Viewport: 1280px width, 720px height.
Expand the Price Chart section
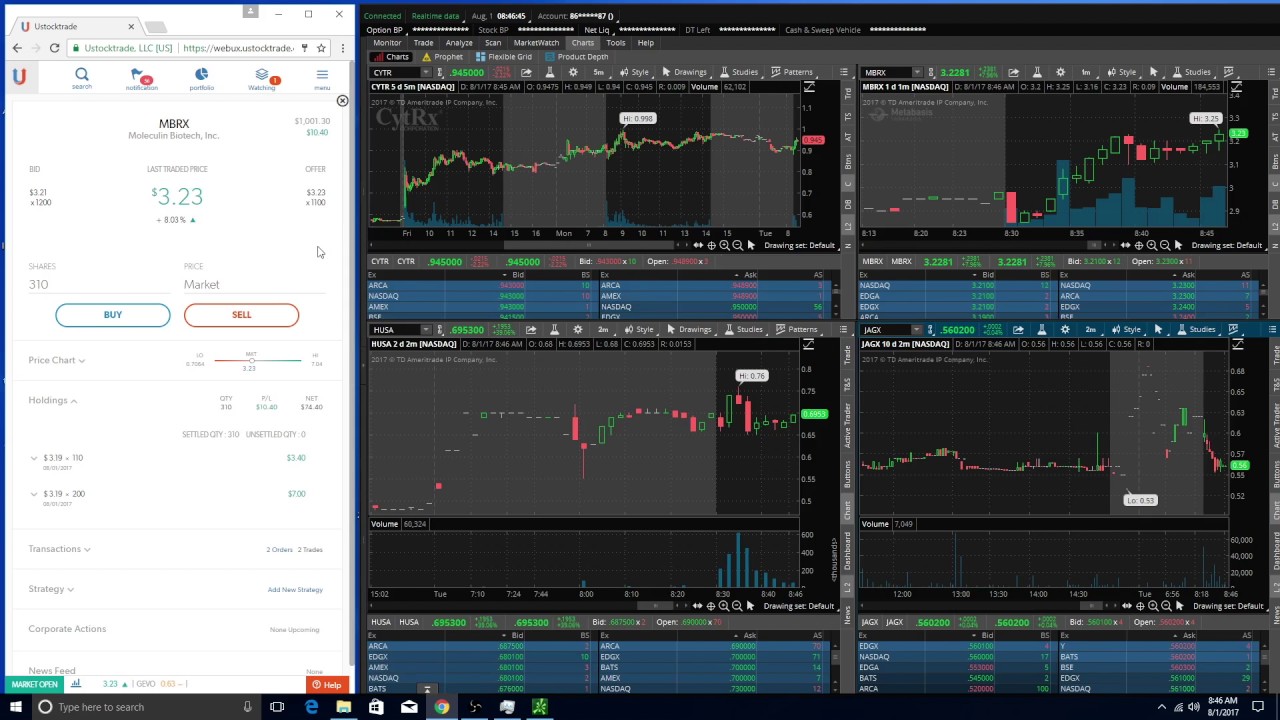[x=57, y=360]
